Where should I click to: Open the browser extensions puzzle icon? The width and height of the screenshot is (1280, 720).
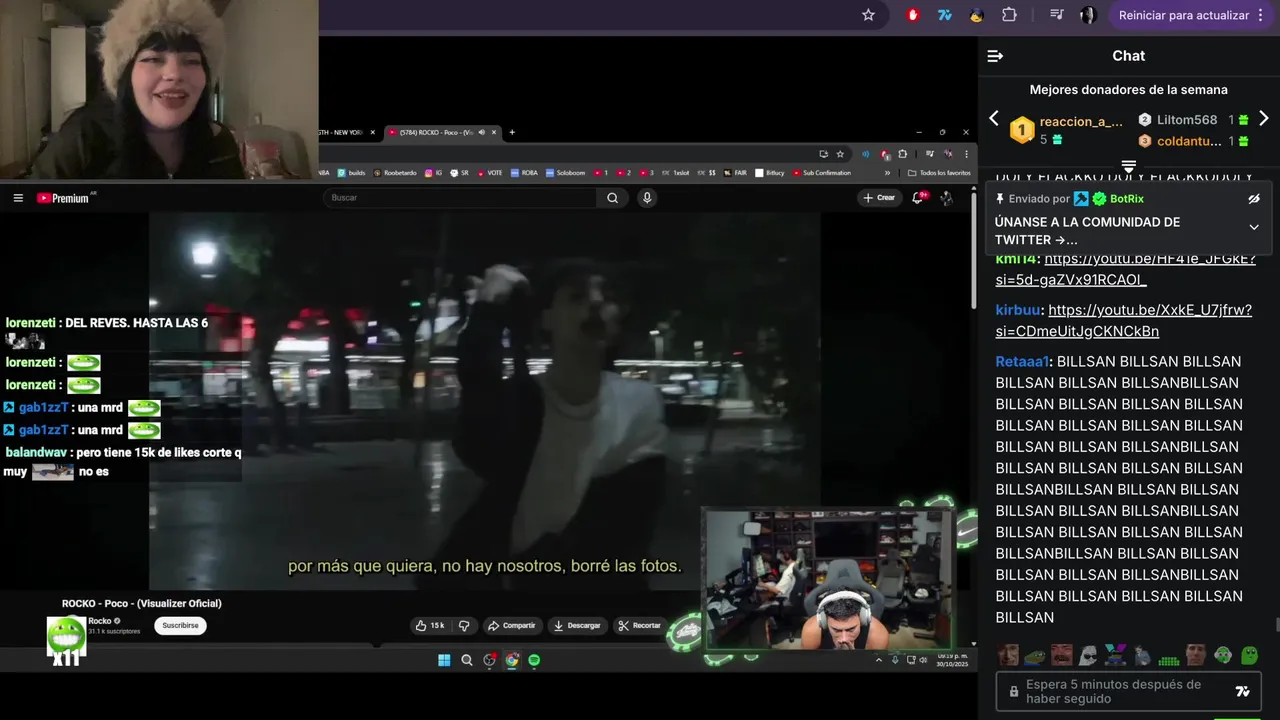coord(1009,15)
